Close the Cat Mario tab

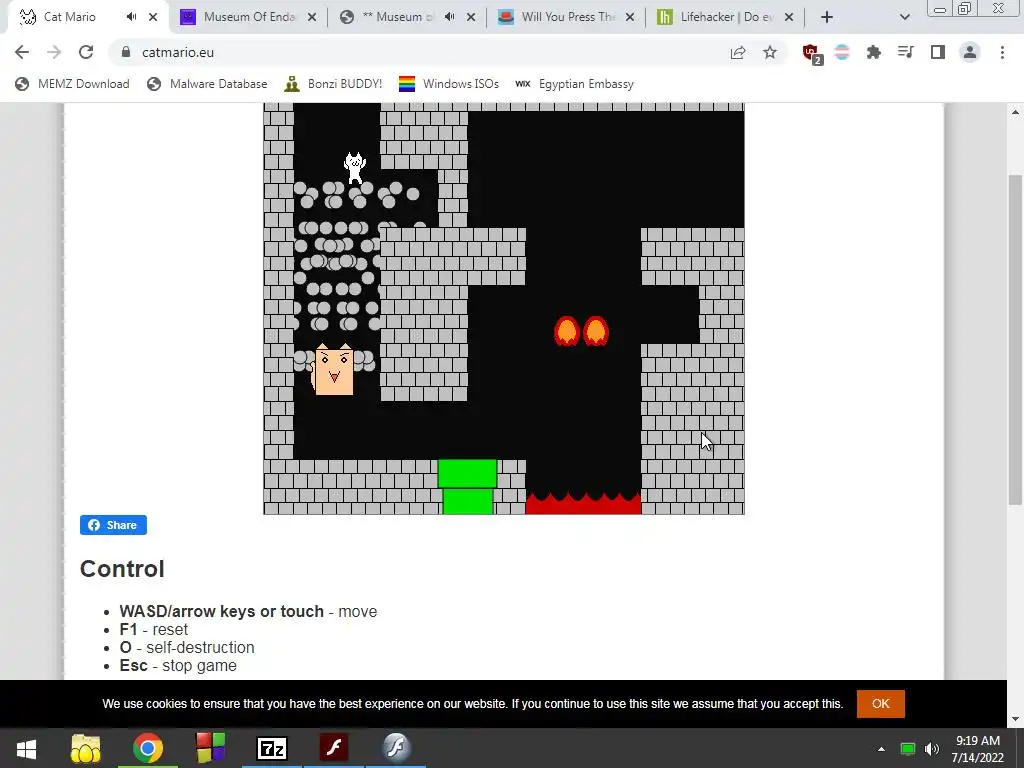153,17
